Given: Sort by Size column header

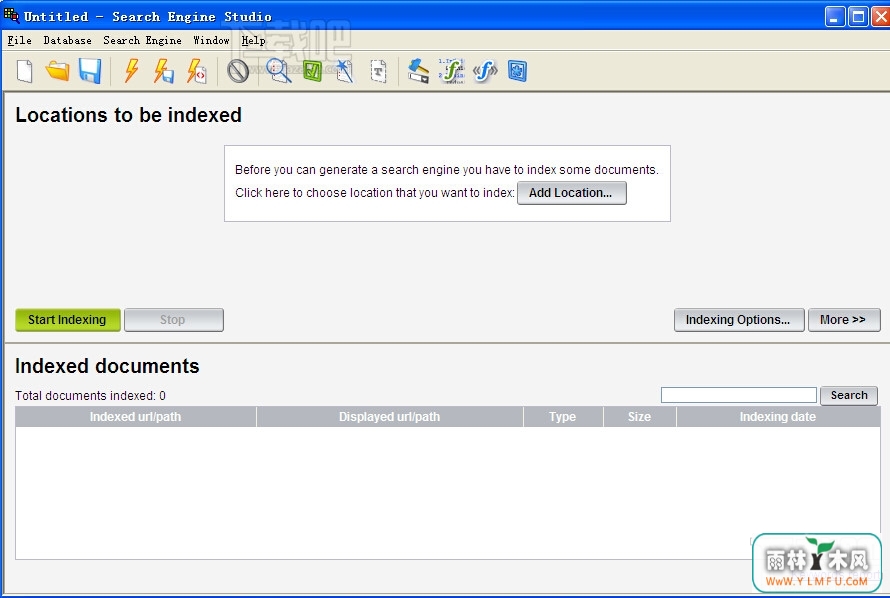Looking at the screenshot, I should [639, 416].
